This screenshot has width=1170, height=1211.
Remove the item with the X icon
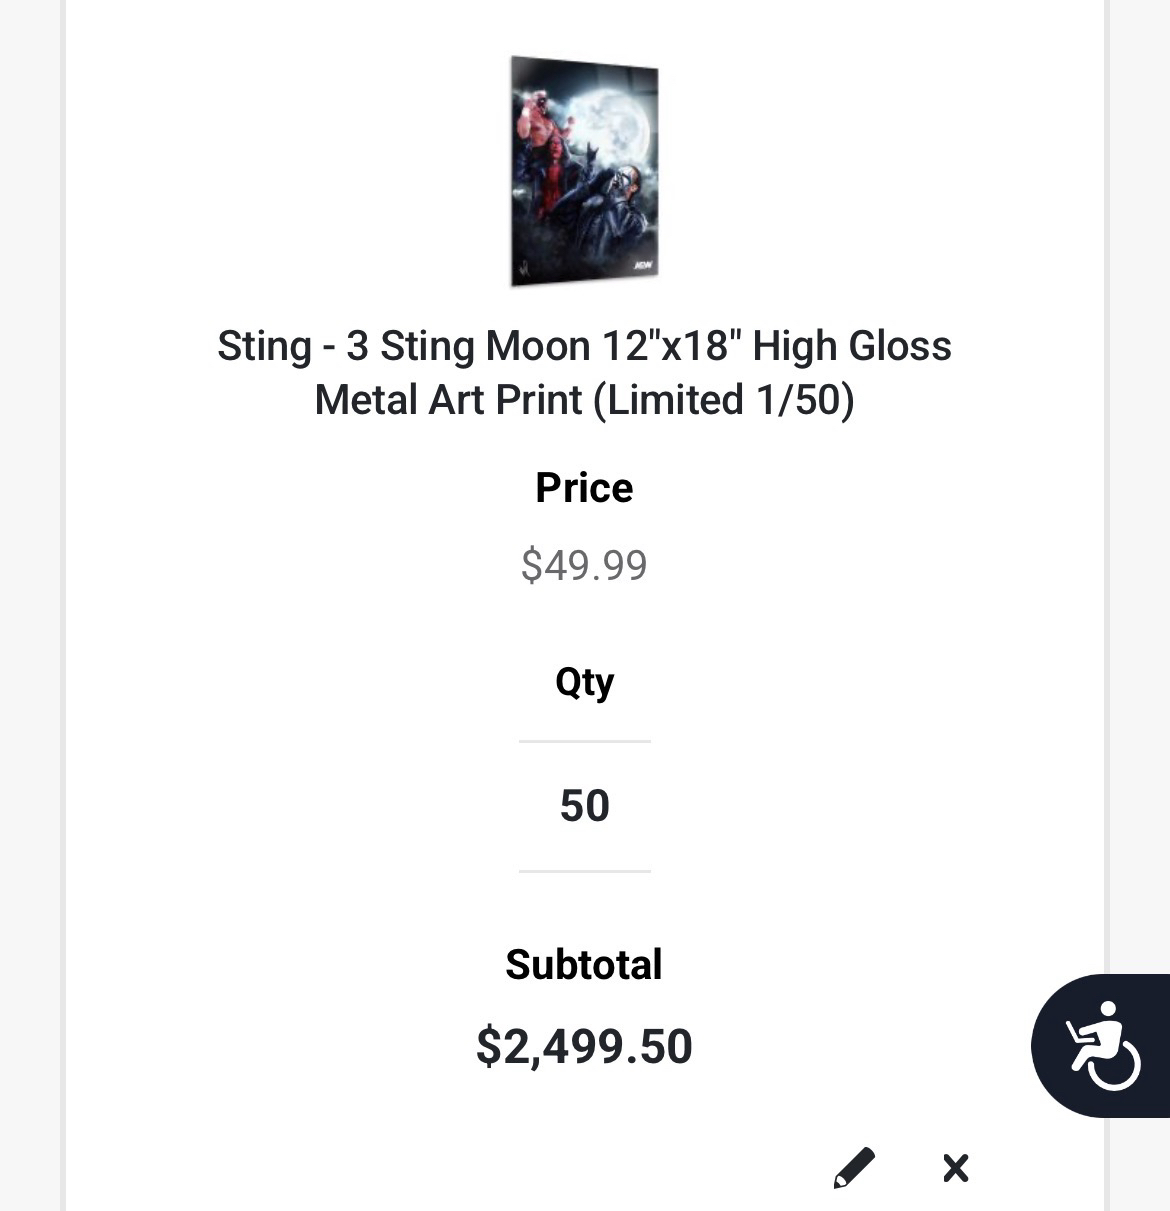pos(956,1167)
